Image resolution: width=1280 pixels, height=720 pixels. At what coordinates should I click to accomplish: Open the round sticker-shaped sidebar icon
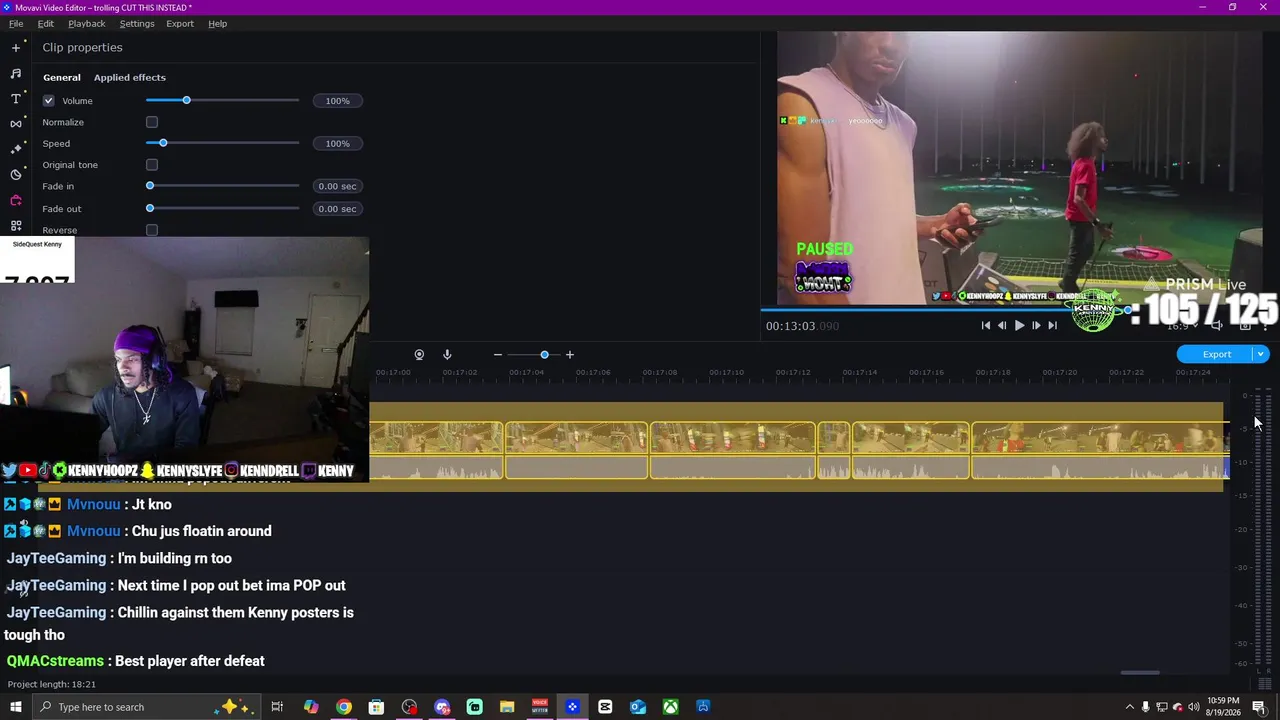(x=16, y=174)
